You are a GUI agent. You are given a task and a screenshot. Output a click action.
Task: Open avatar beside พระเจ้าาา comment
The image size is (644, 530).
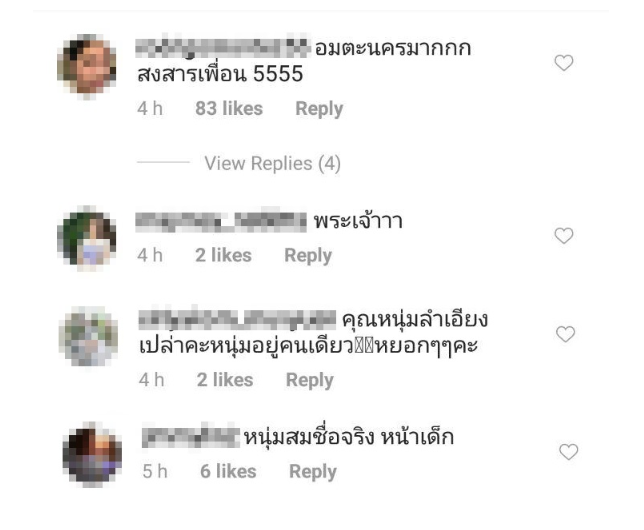[87, 238]
